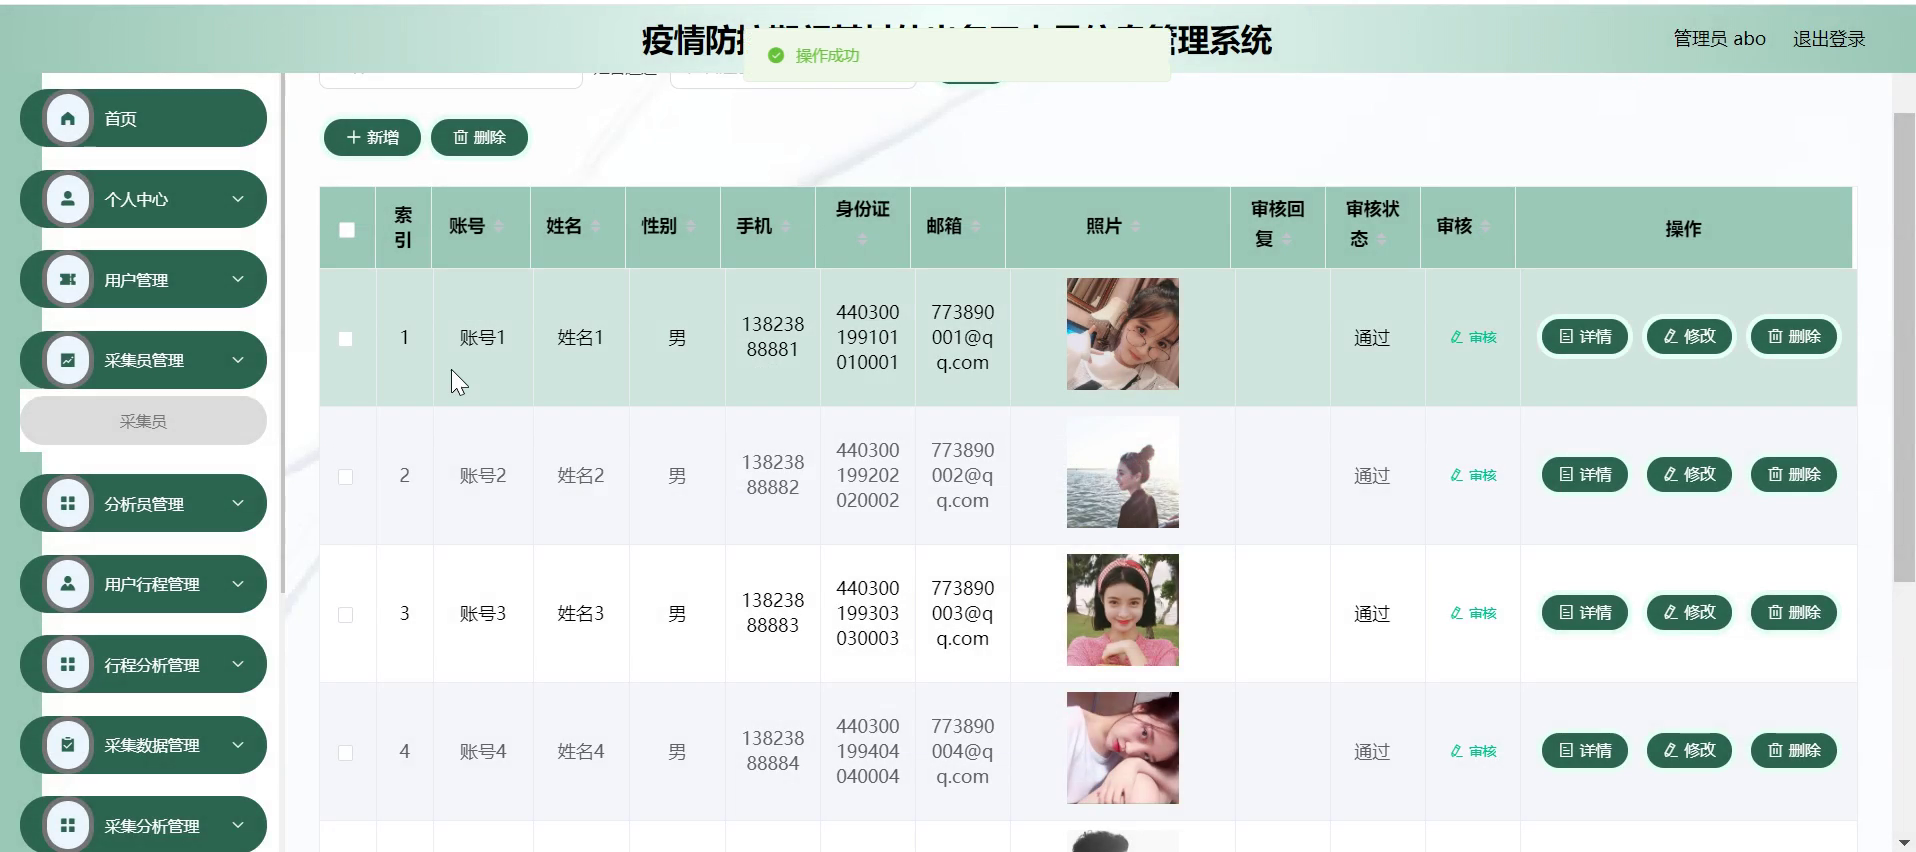The width and height of the screenshot is (1916, 852).
Task: Click the person icon beside 个人中心
Action: (68, 199)
